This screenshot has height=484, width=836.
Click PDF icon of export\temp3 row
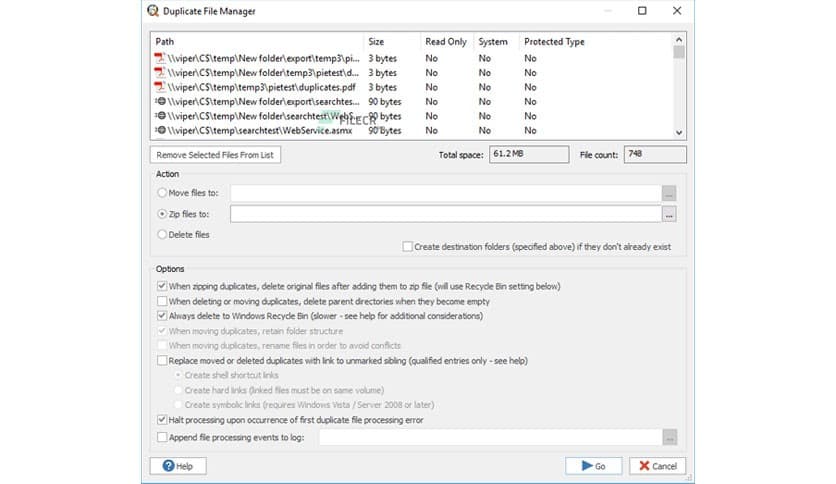(x=159, y=58)
